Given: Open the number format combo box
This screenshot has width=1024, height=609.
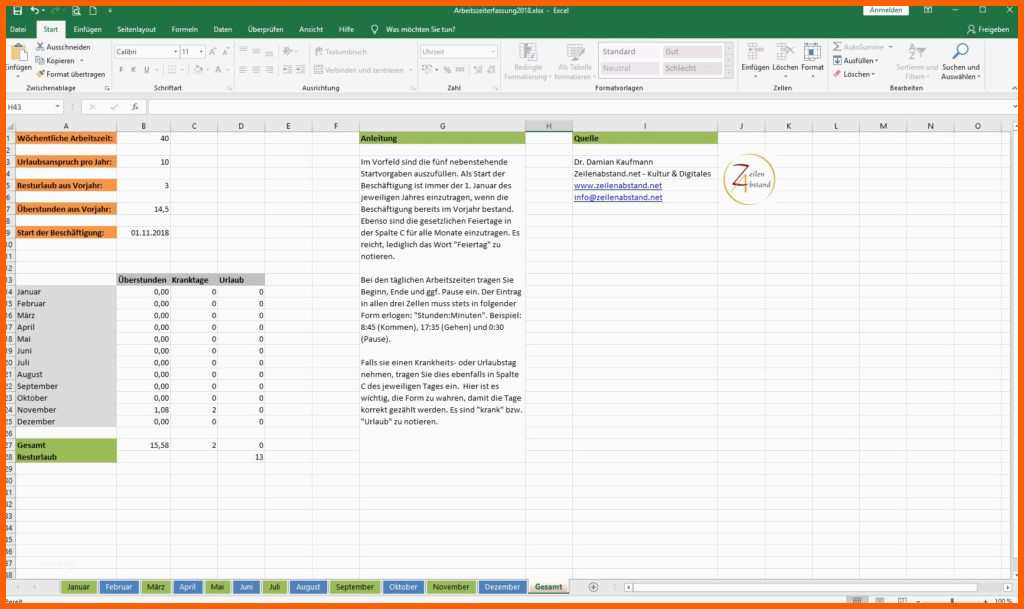Looking at the screenshot, I should point(458,52).
